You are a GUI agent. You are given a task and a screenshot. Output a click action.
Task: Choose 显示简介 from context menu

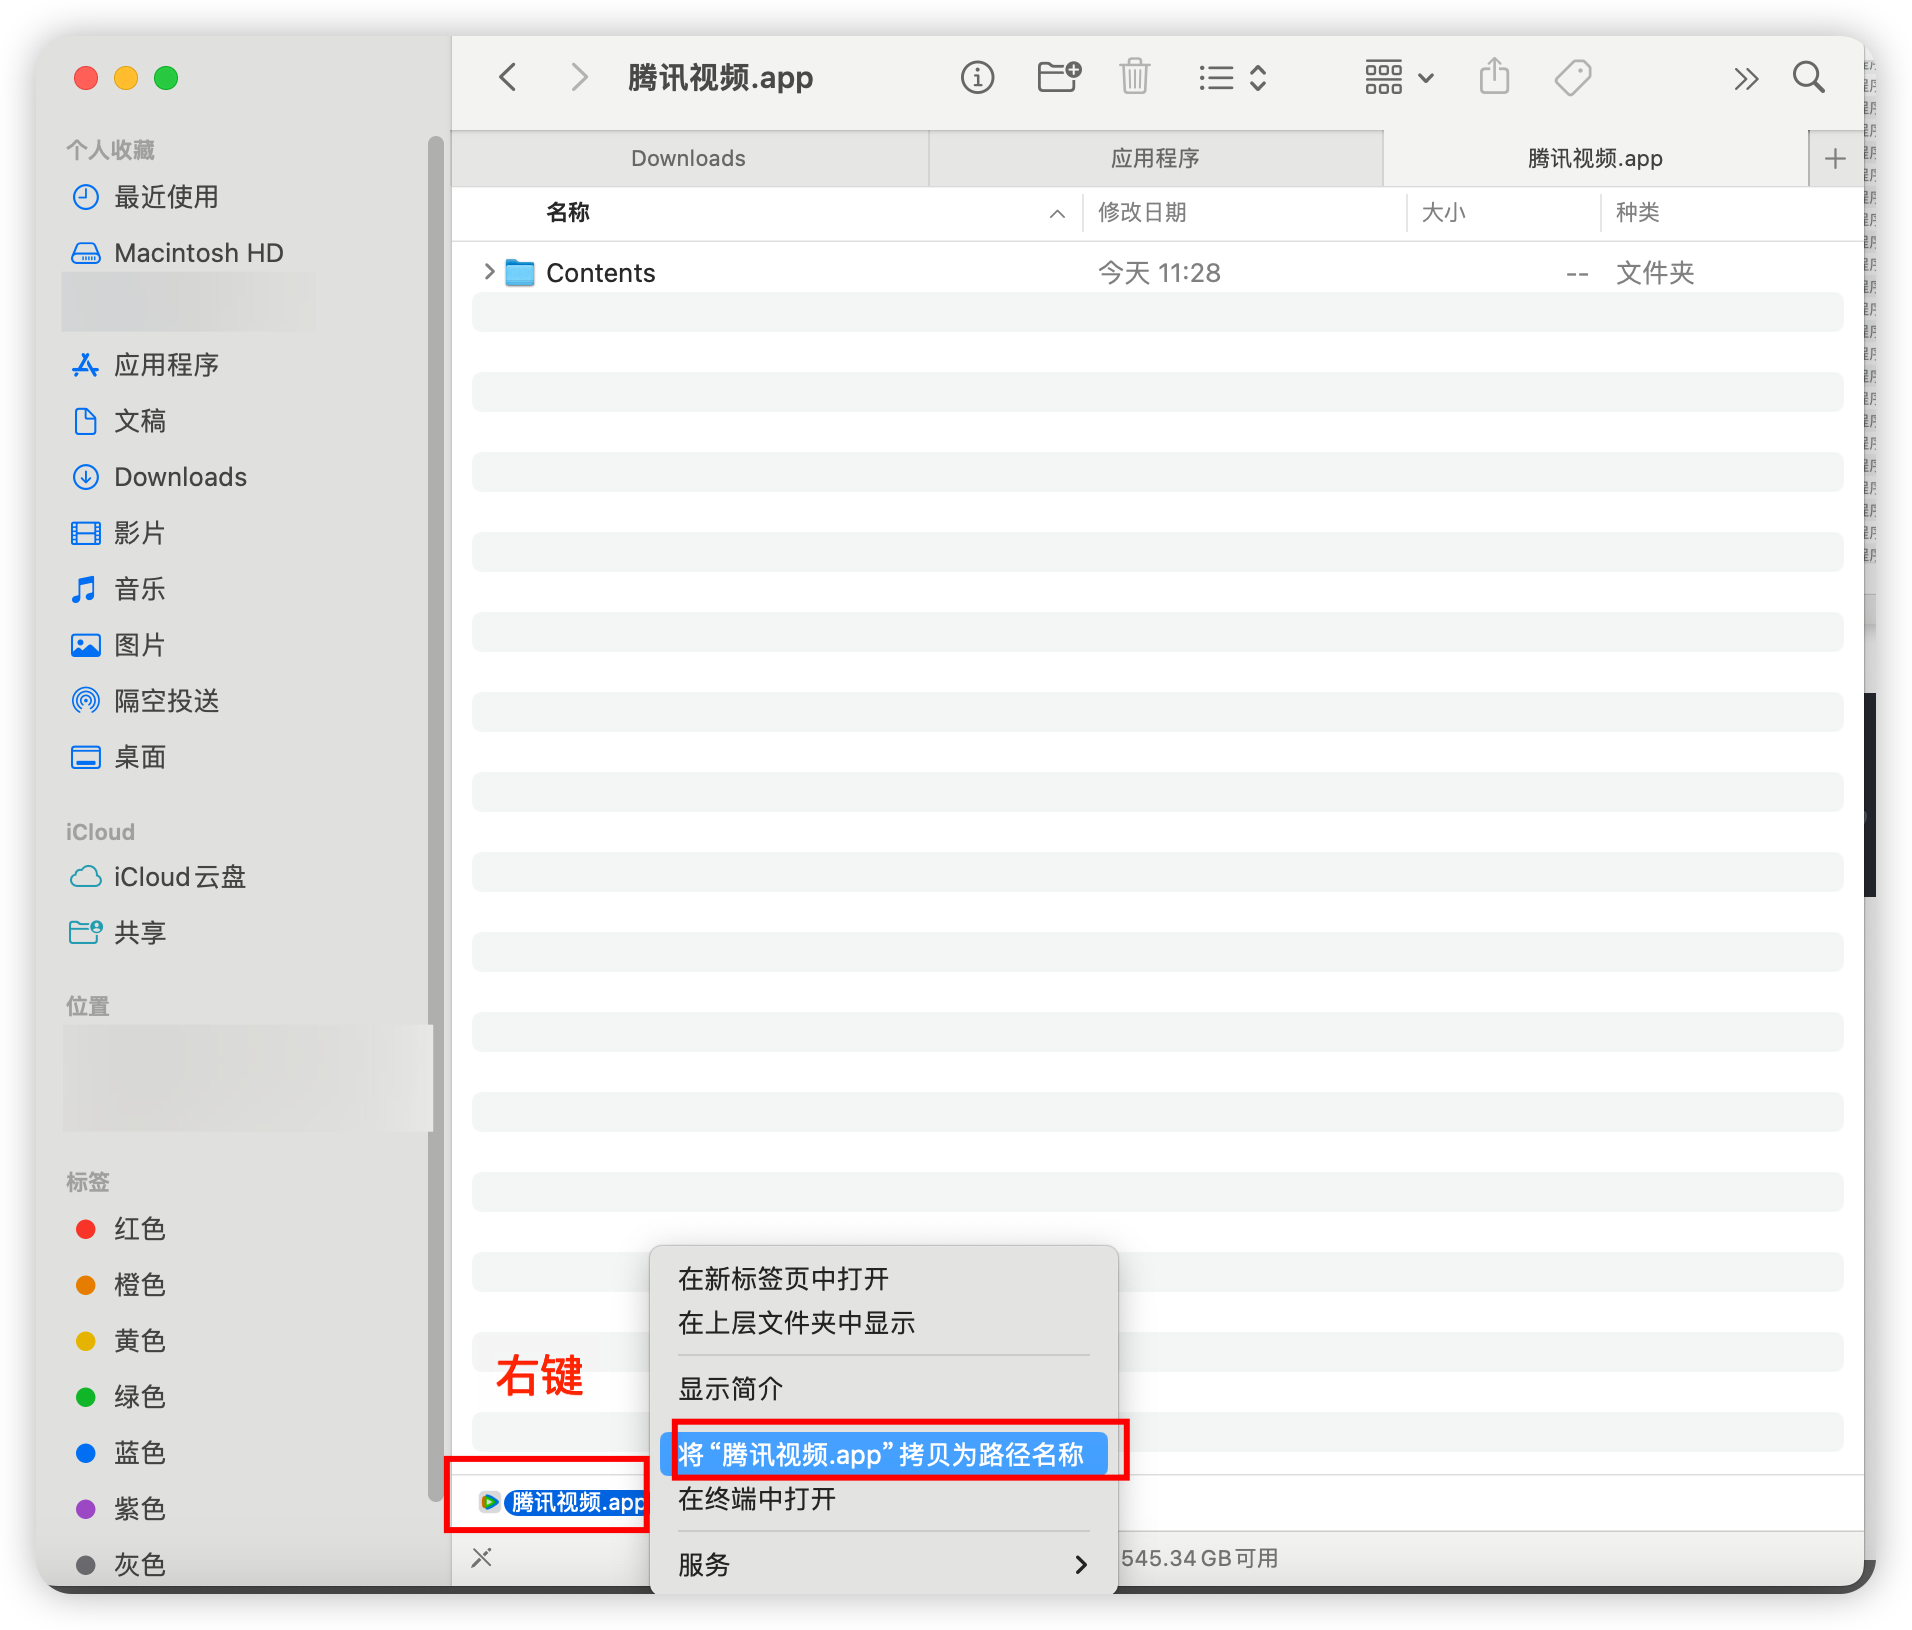884,1389
